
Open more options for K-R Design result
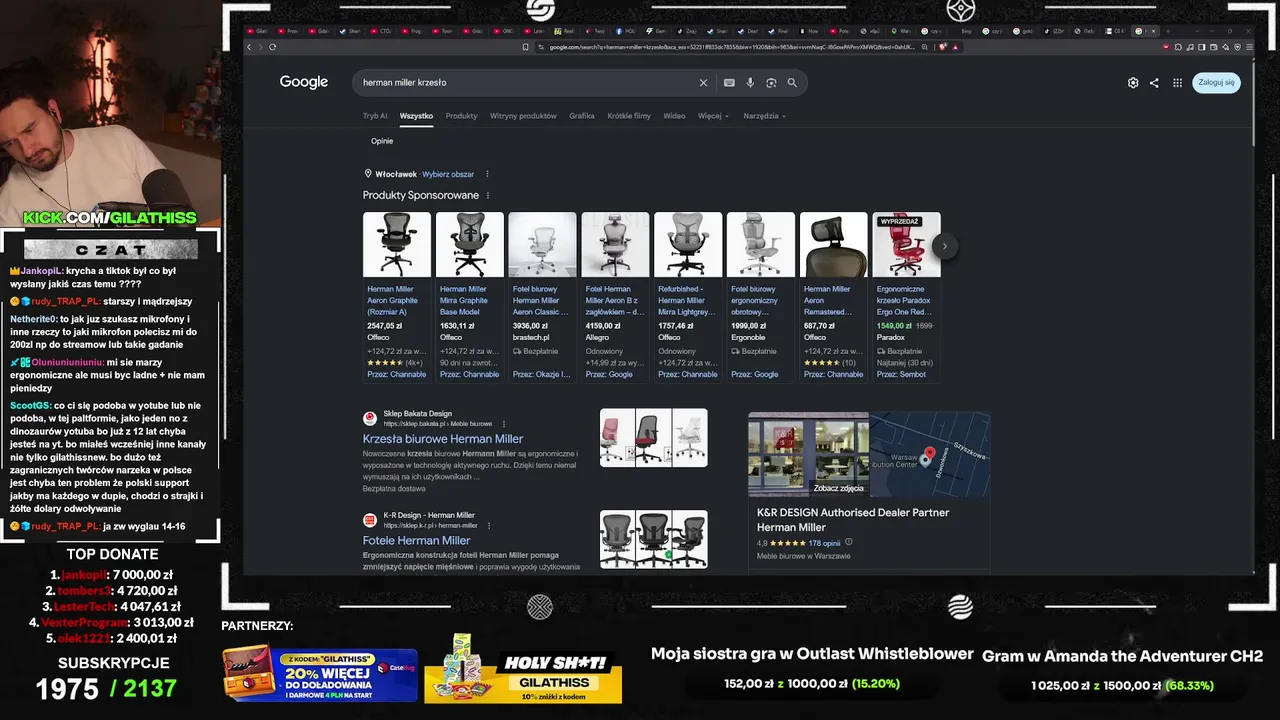point(489,525)
